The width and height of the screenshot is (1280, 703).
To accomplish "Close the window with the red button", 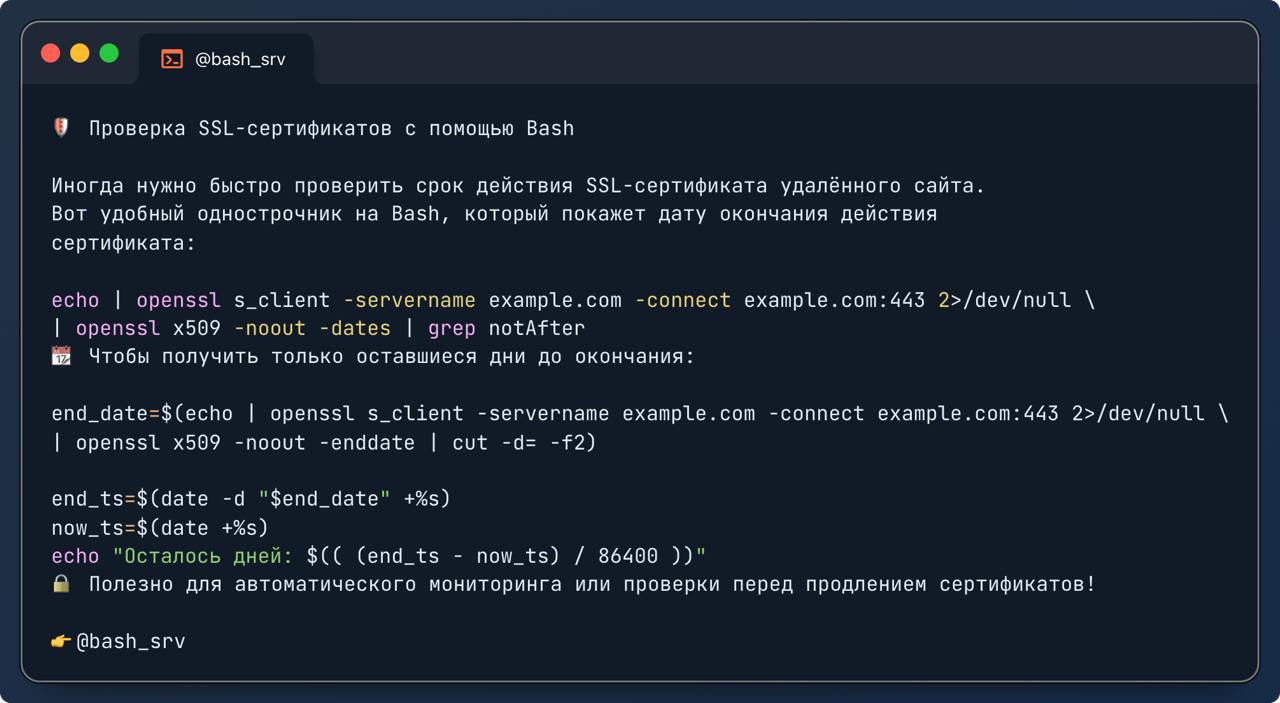I will click(x=51, y=54).
